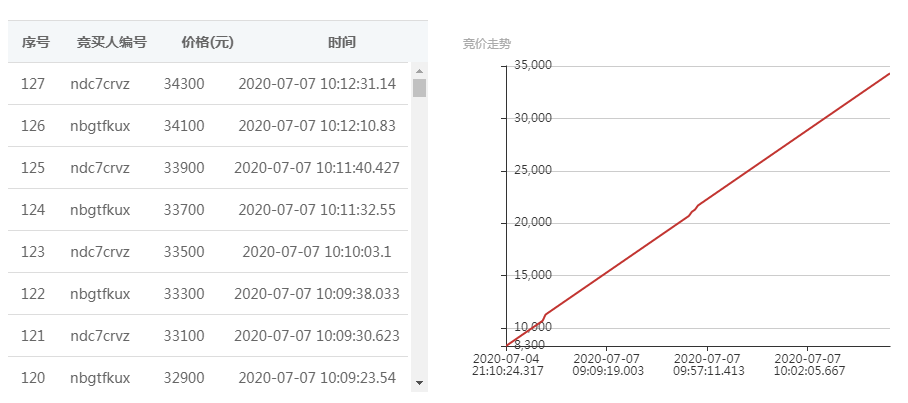The width and height of the screenshot is (908, 403).
Task: Select bid row number 127
Action: (x=33, y=84)
